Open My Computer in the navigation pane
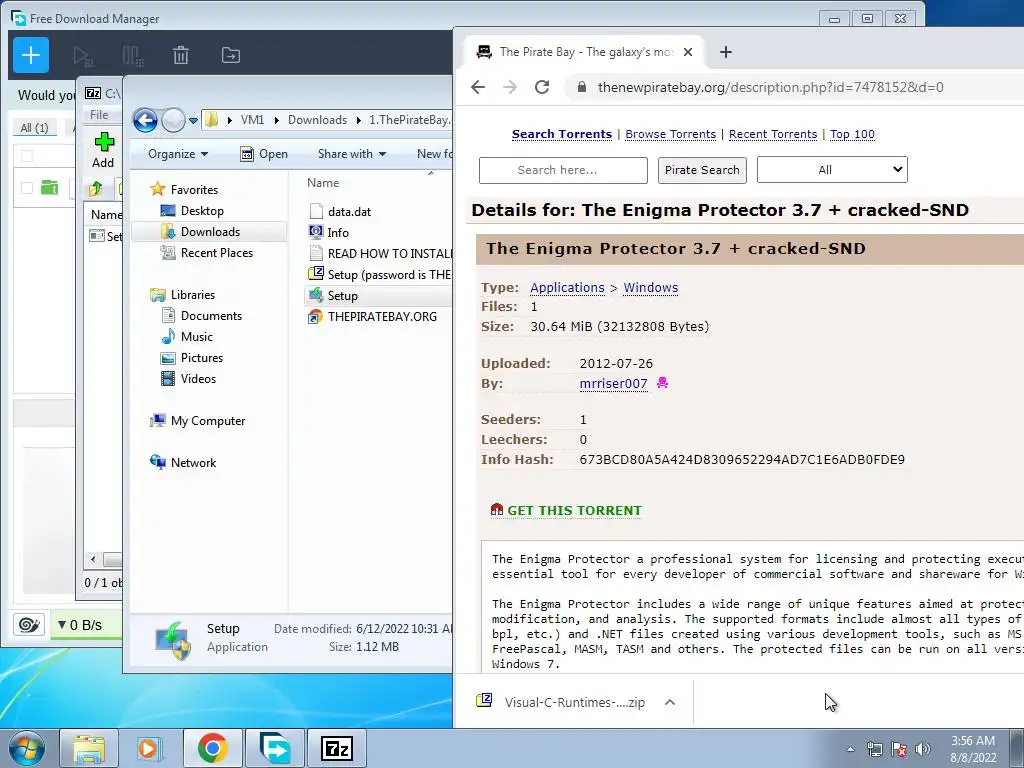The image size is (1024, 768). tap(208, 421)
